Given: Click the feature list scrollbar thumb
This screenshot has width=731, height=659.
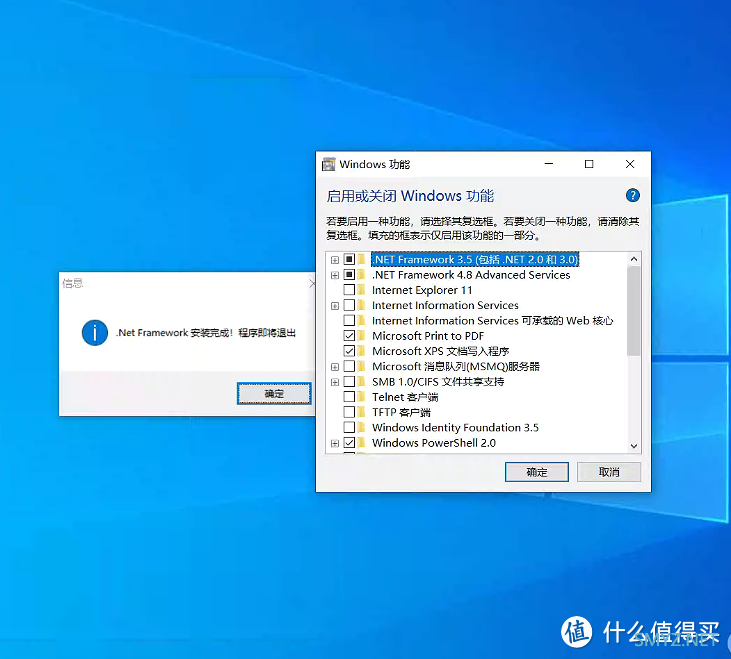Looking at the screenshot, I should 634,311.
